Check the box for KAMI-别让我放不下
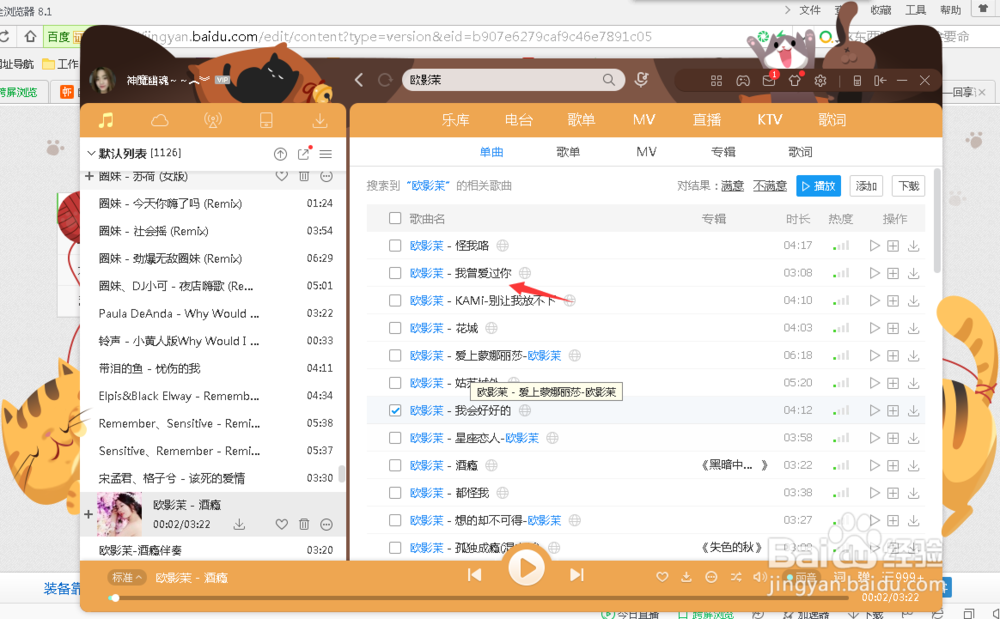Viewport: 1000px width, 619px height. [395, 300]
